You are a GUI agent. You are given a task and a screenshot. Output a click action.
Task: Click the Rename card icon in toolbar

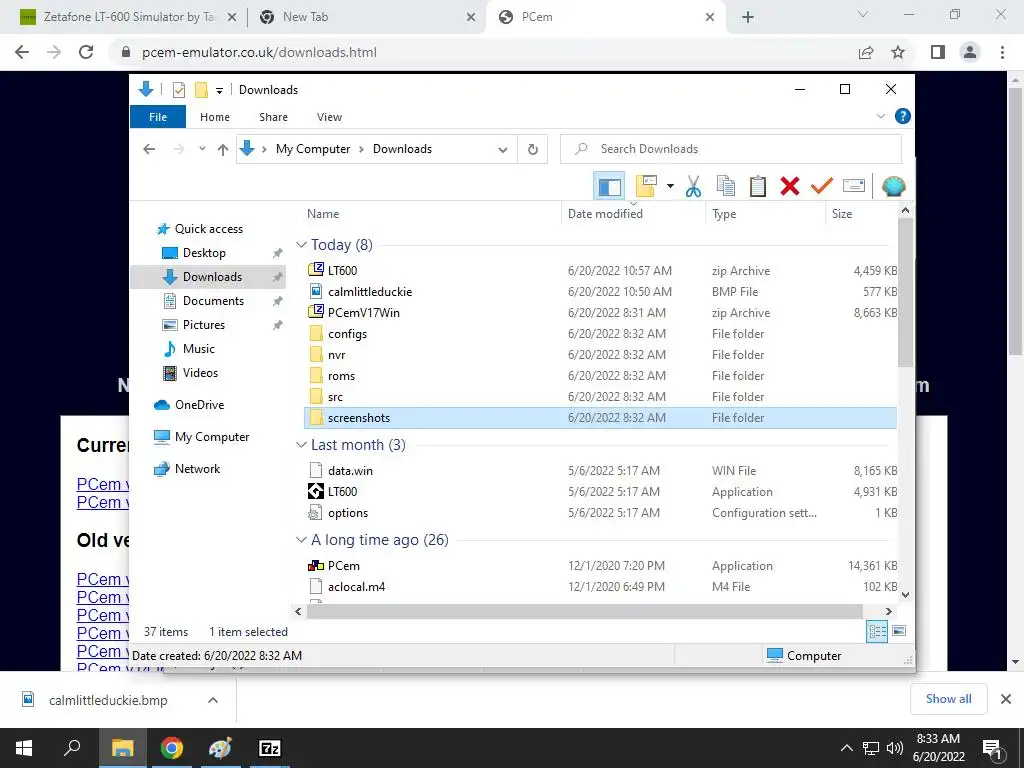[x=854, y=187]
